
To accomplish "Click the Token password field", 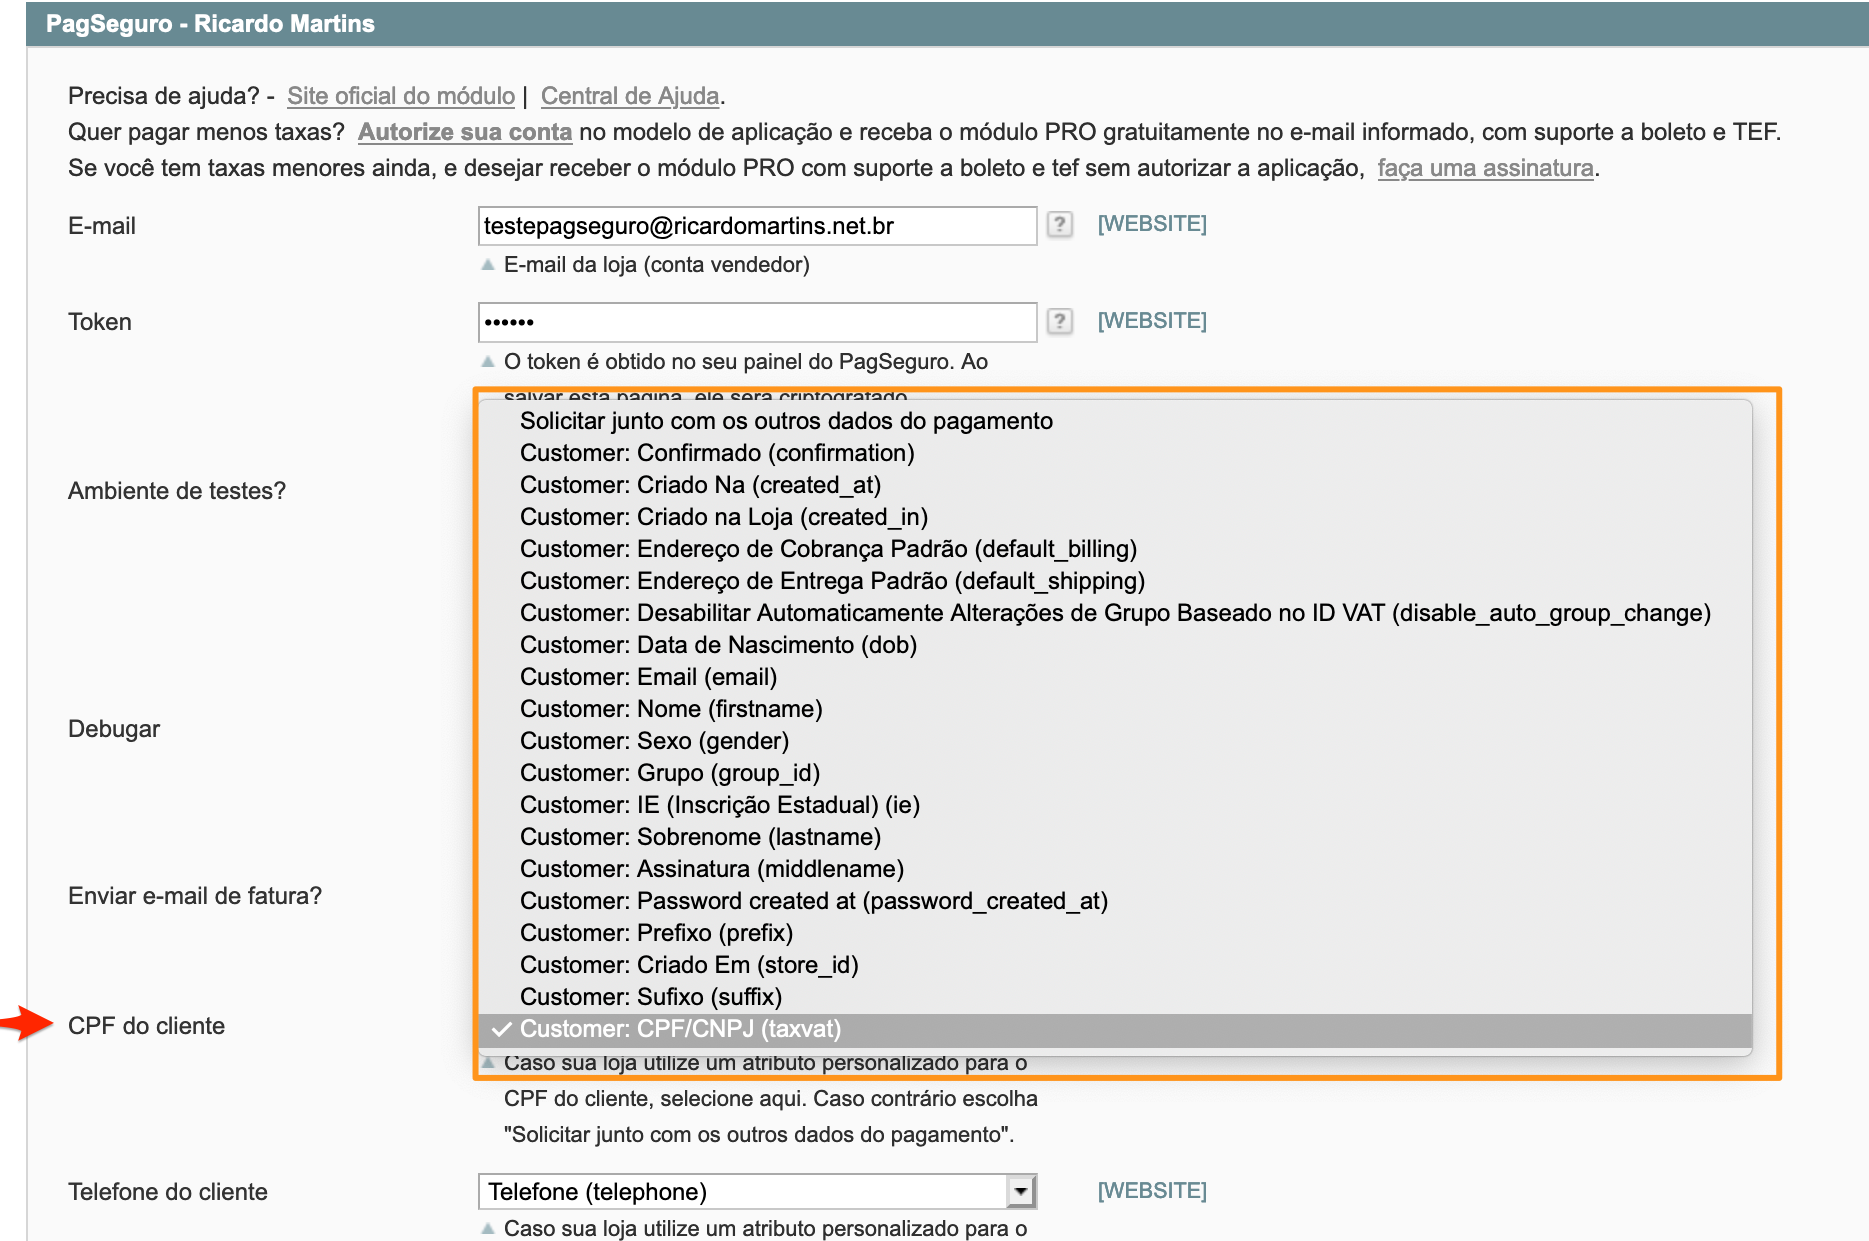I will (757, 322).
